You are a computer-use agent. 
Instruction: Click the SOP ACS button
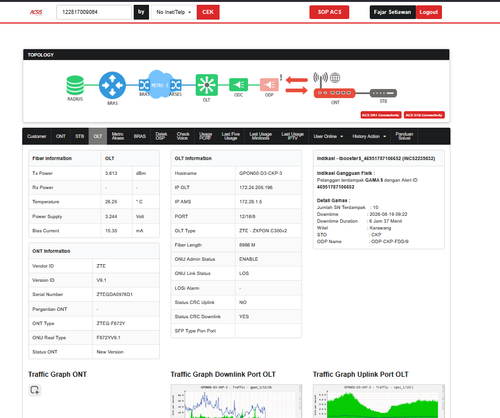pos(329,12)
